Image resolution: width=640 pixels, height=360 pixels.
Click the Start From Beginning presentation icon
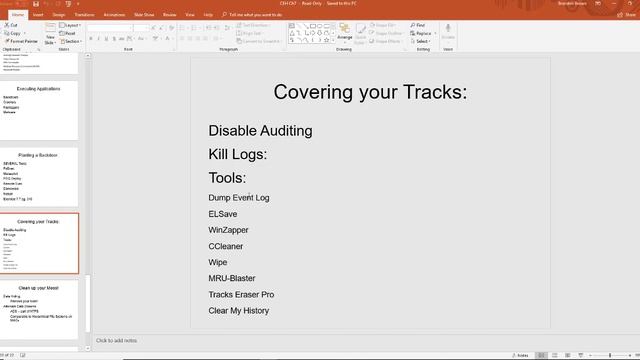[68, 4]
